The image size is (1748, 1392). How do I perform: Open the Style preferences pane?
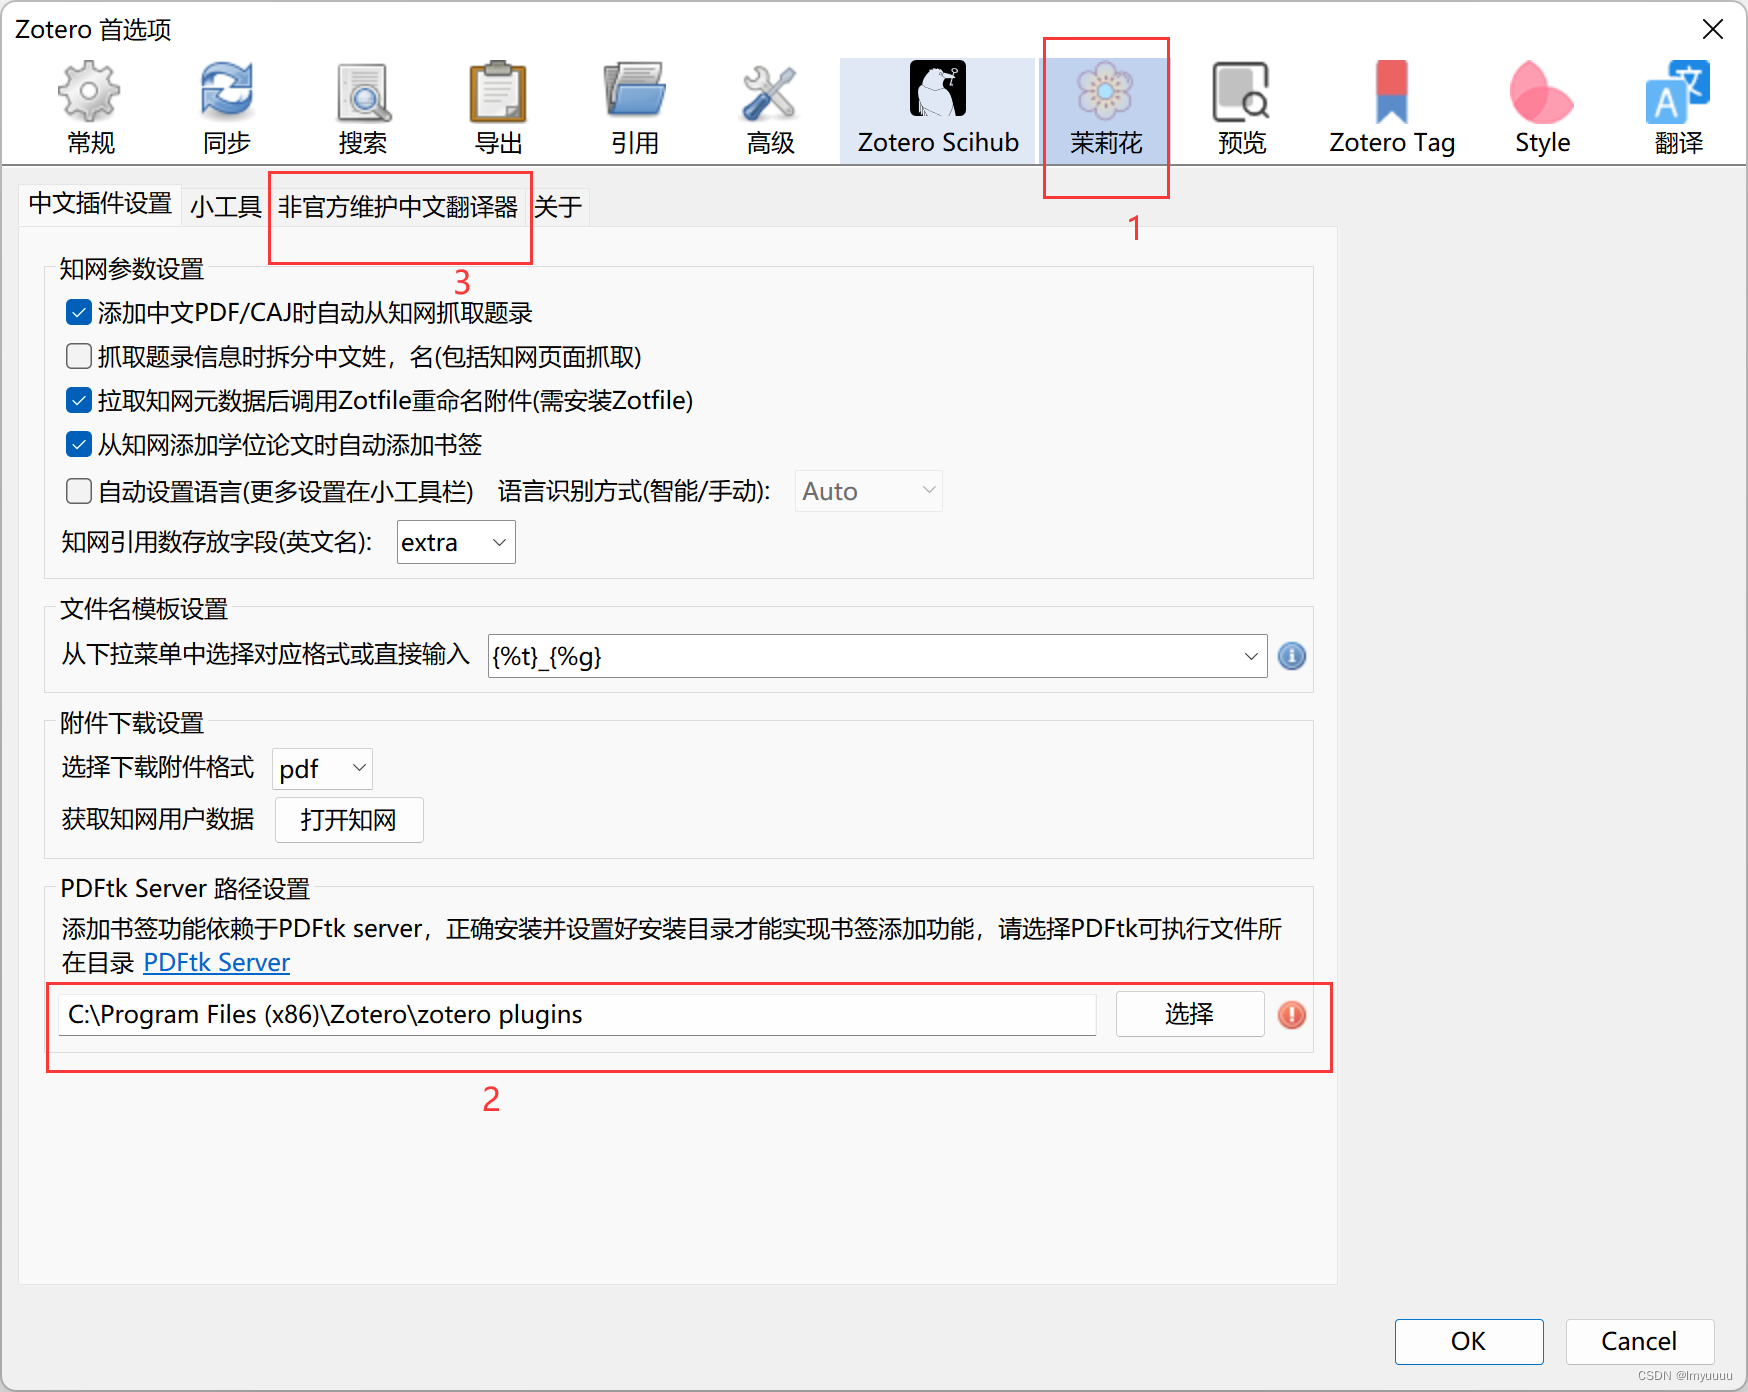[1542, 108]
